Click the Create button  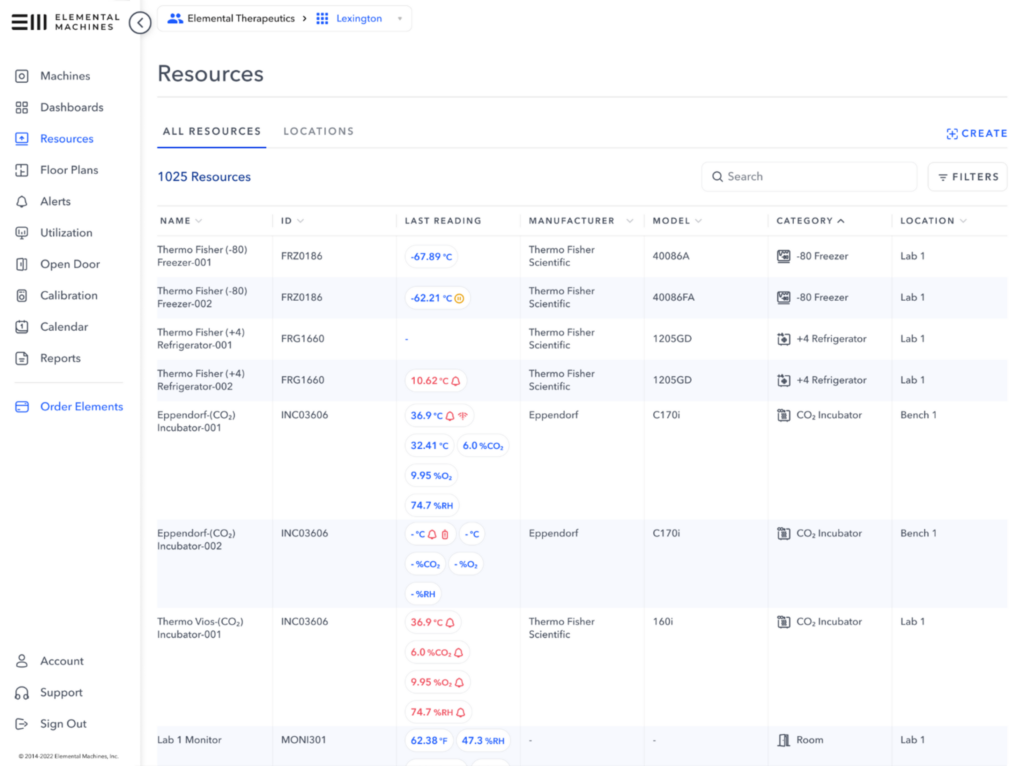point(976,133)
